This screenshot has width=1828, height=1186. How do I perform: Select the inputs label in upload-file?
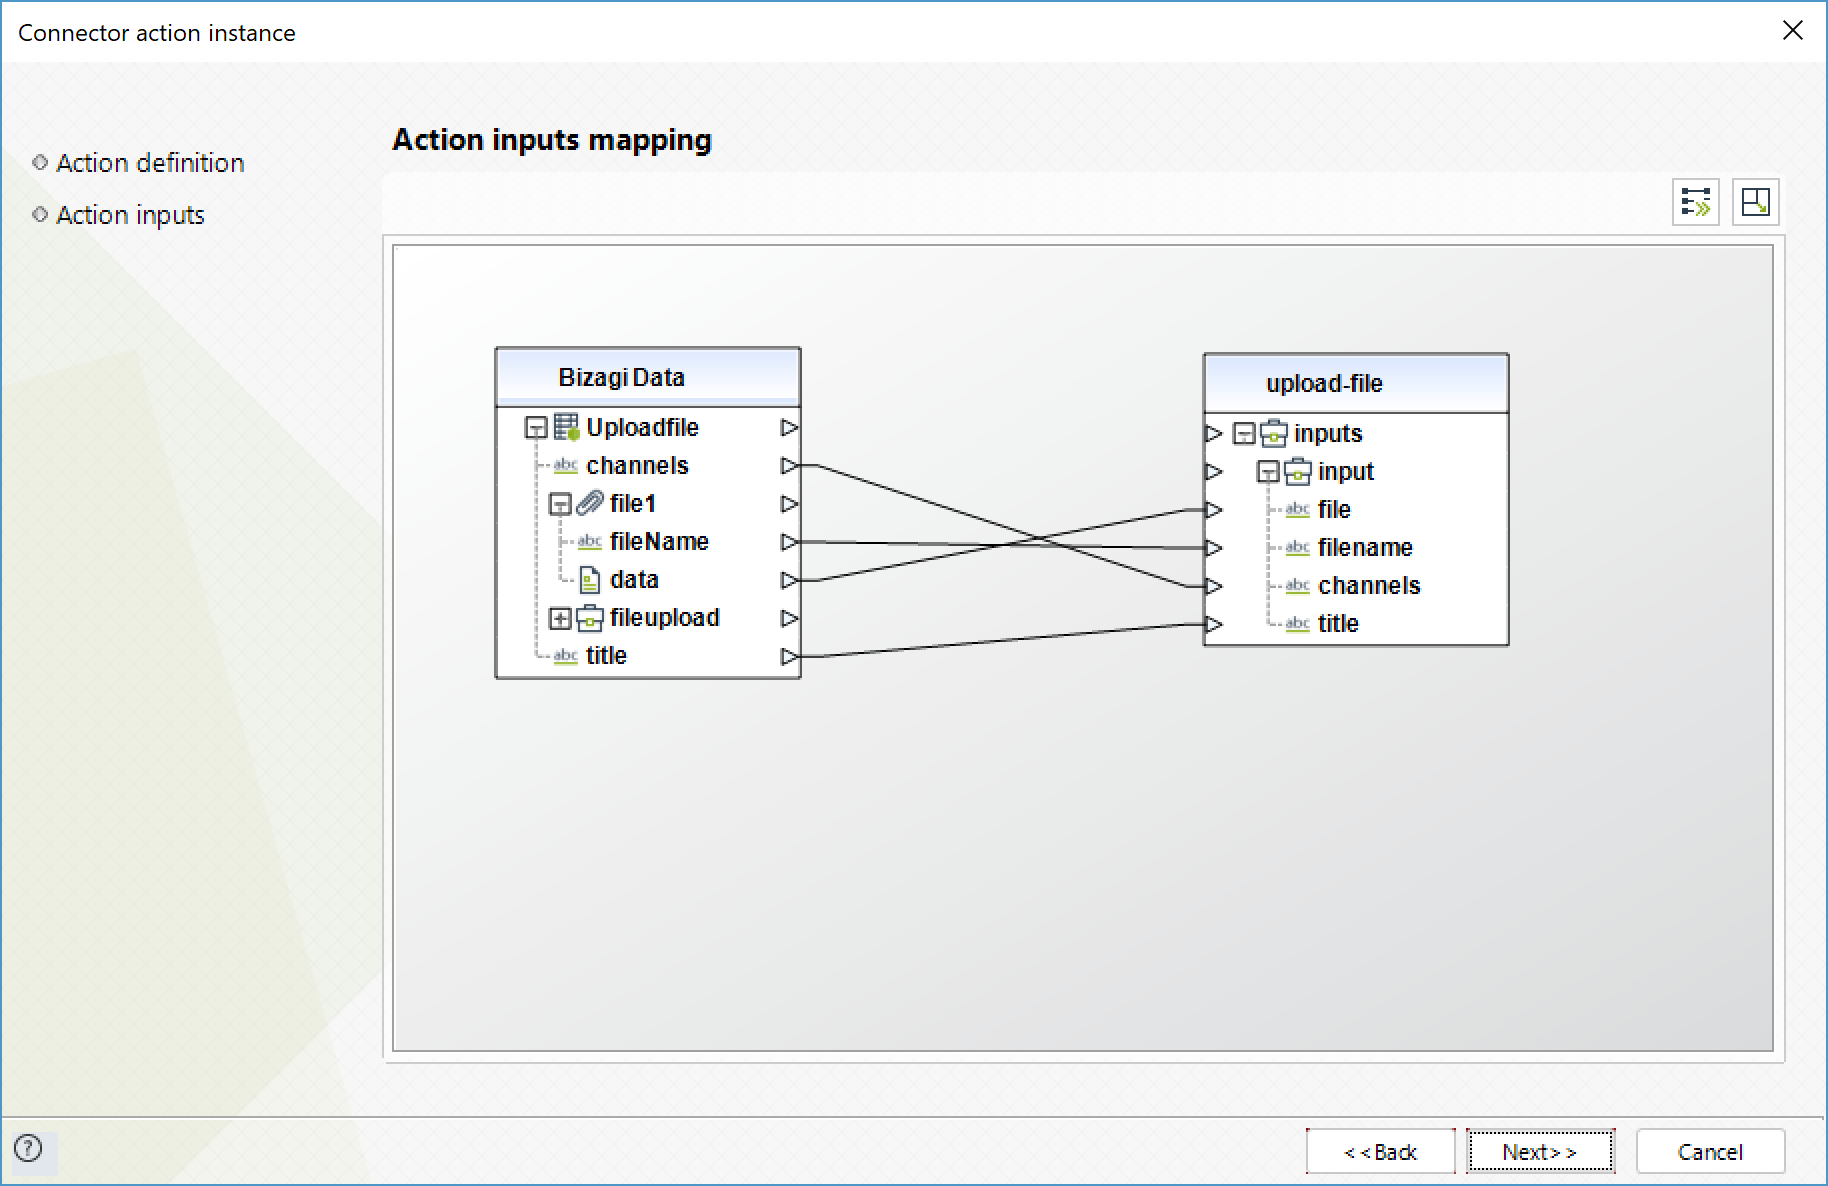tap(1328, 434)
